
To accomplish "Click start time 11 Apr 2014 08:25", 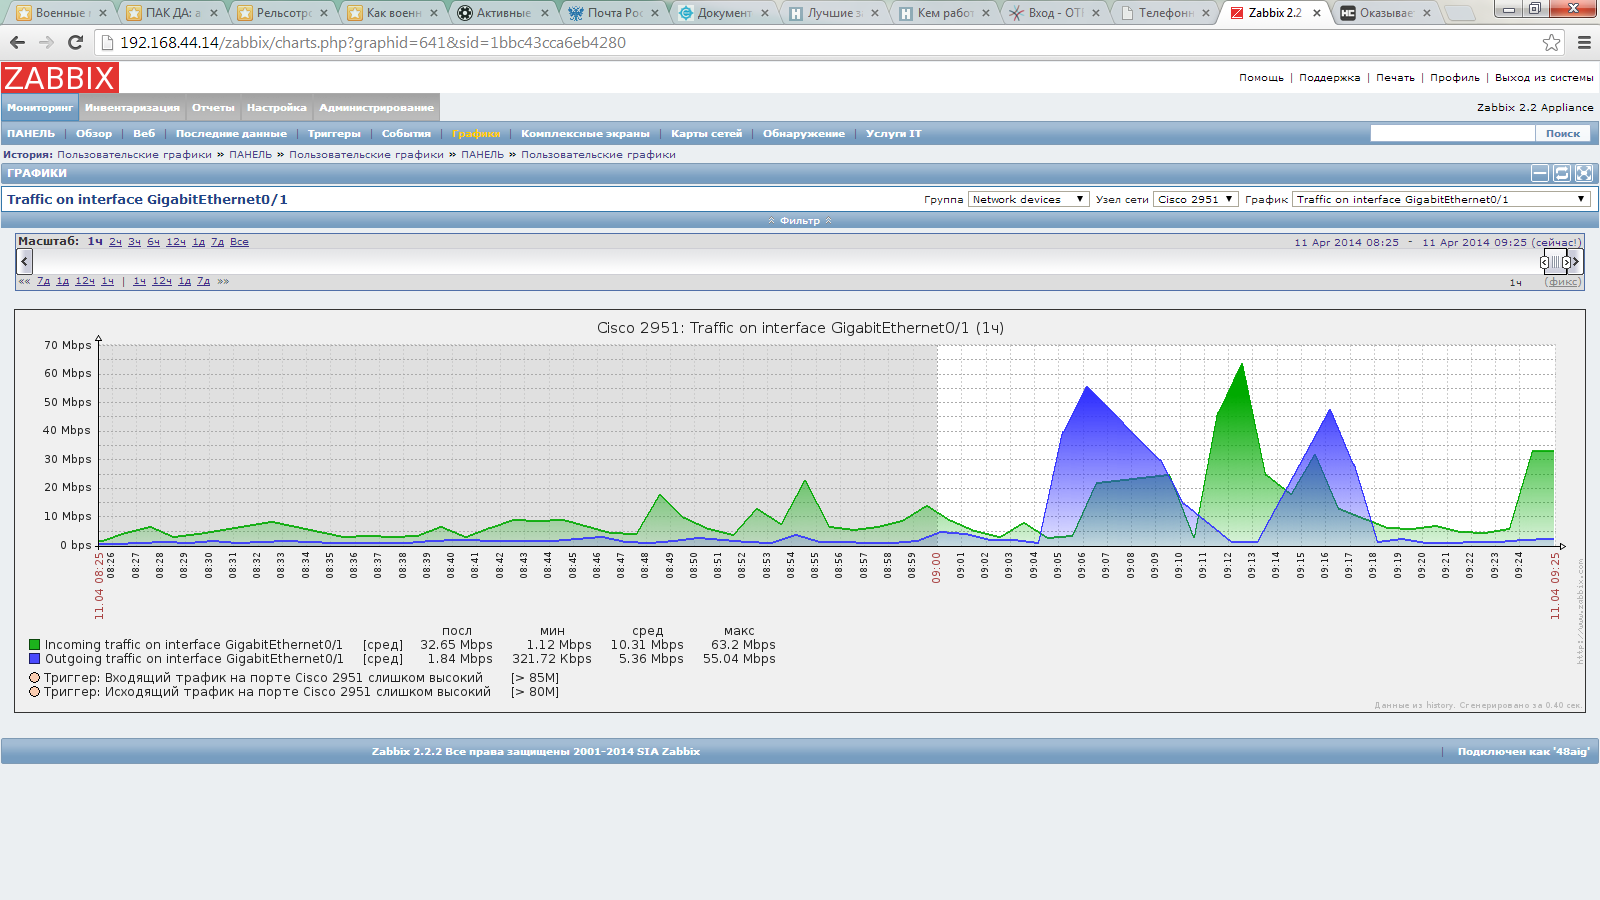I will pos(1346,242).
